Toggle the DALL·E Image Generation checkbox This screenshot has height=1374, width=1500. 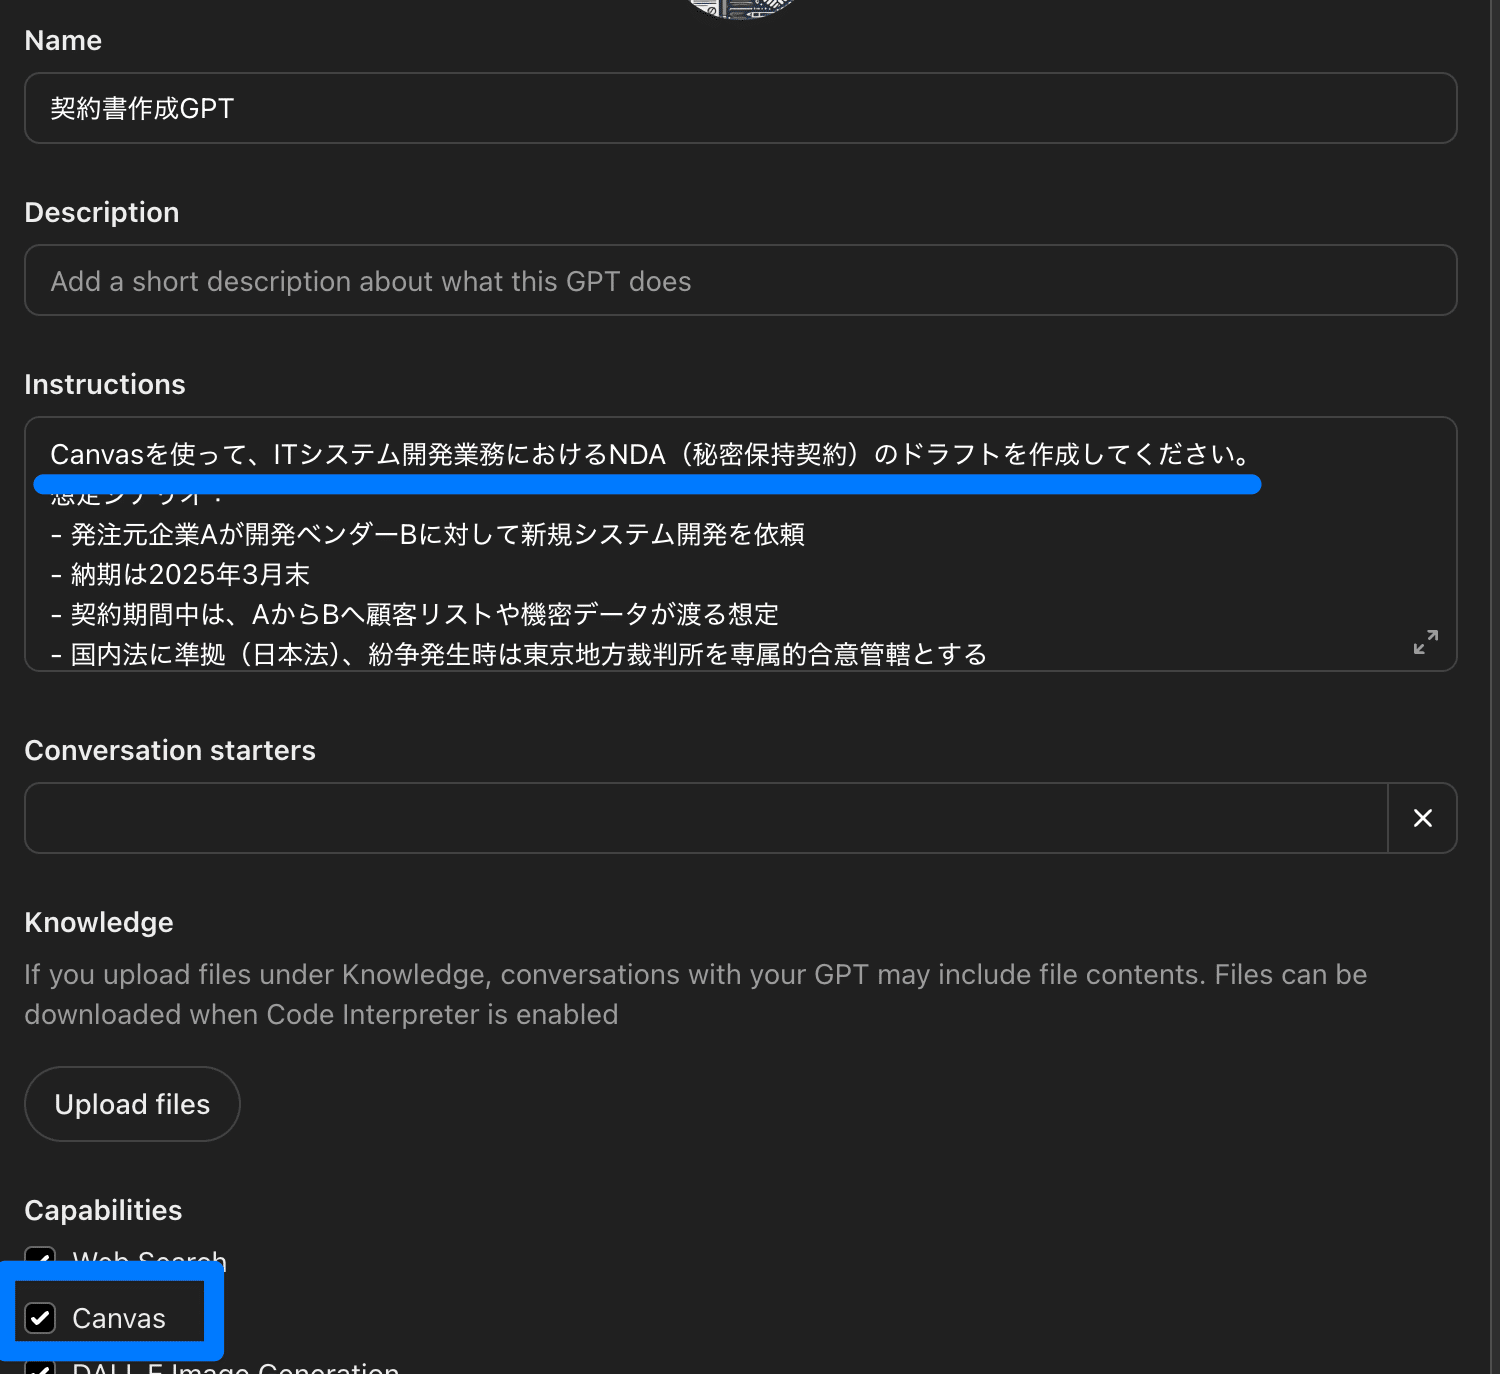(x=40, y=1368)
